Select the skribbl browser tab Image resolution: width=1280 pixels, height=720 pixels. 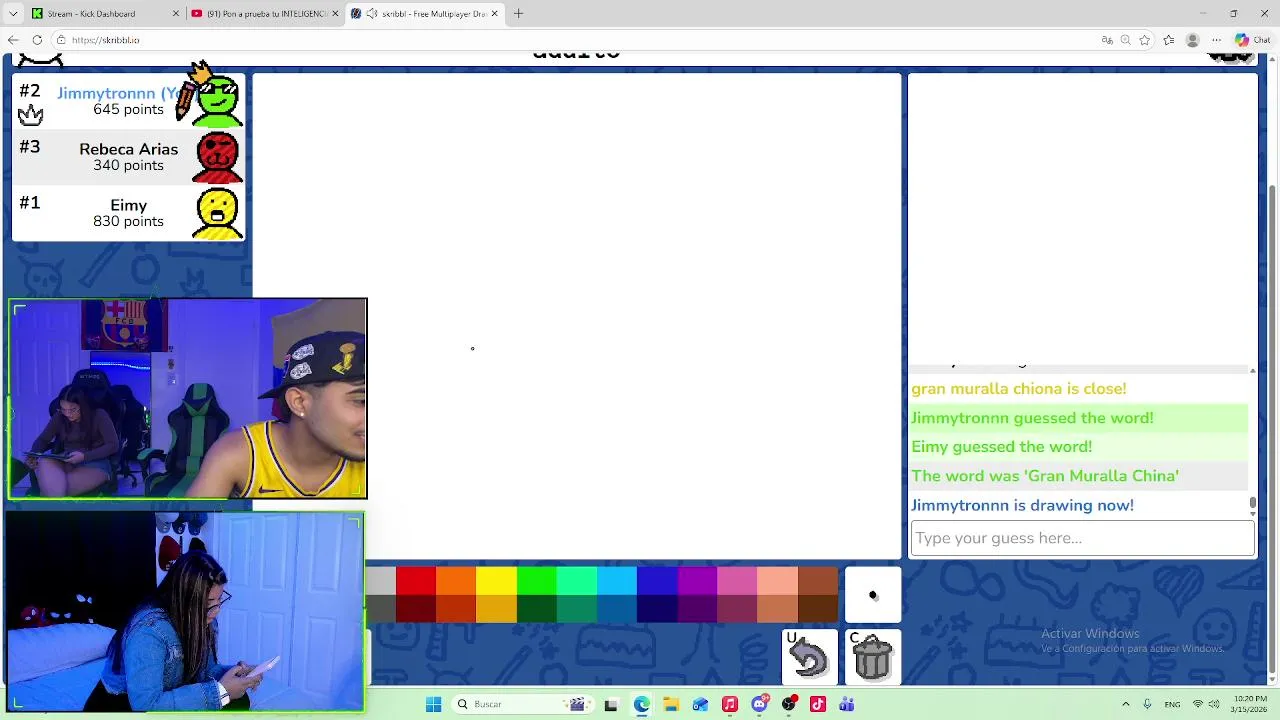(425, 14)
